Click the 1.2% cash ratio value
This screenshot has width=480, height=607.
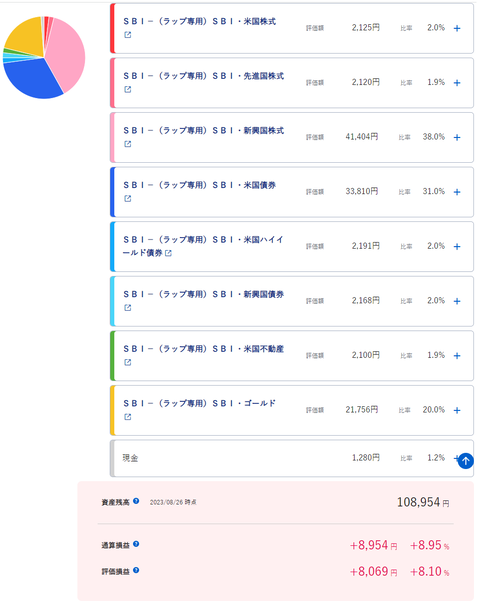point(436,458)
